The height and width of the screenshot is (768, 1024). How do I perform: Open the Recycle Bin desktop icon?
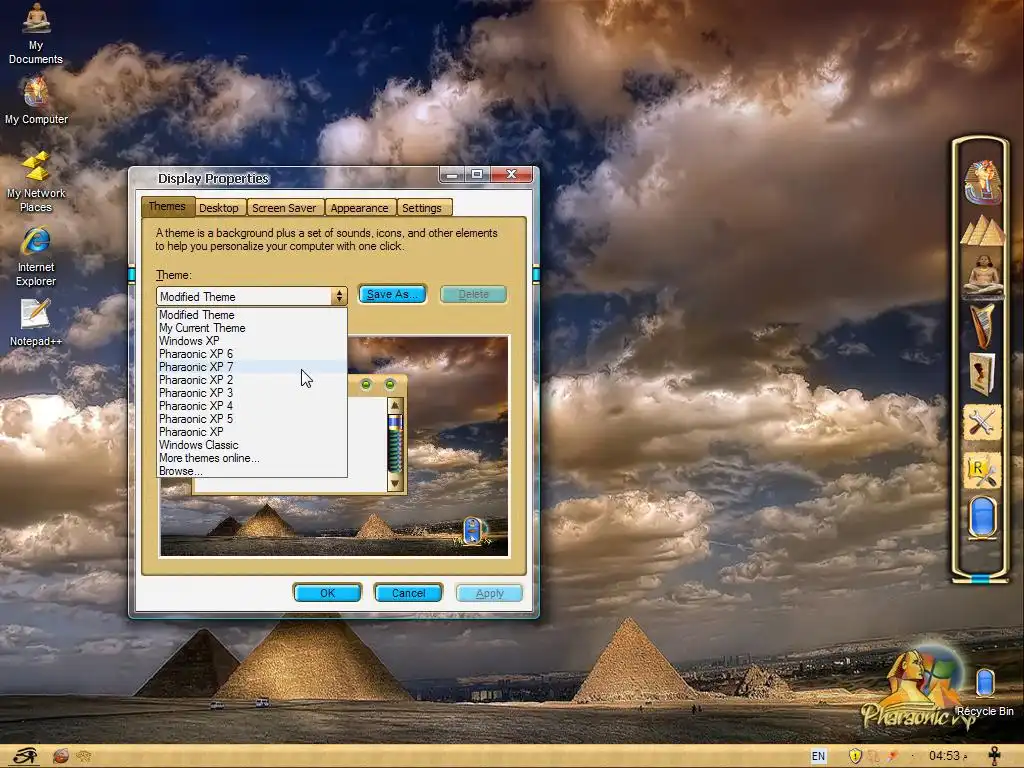point(985,691)
